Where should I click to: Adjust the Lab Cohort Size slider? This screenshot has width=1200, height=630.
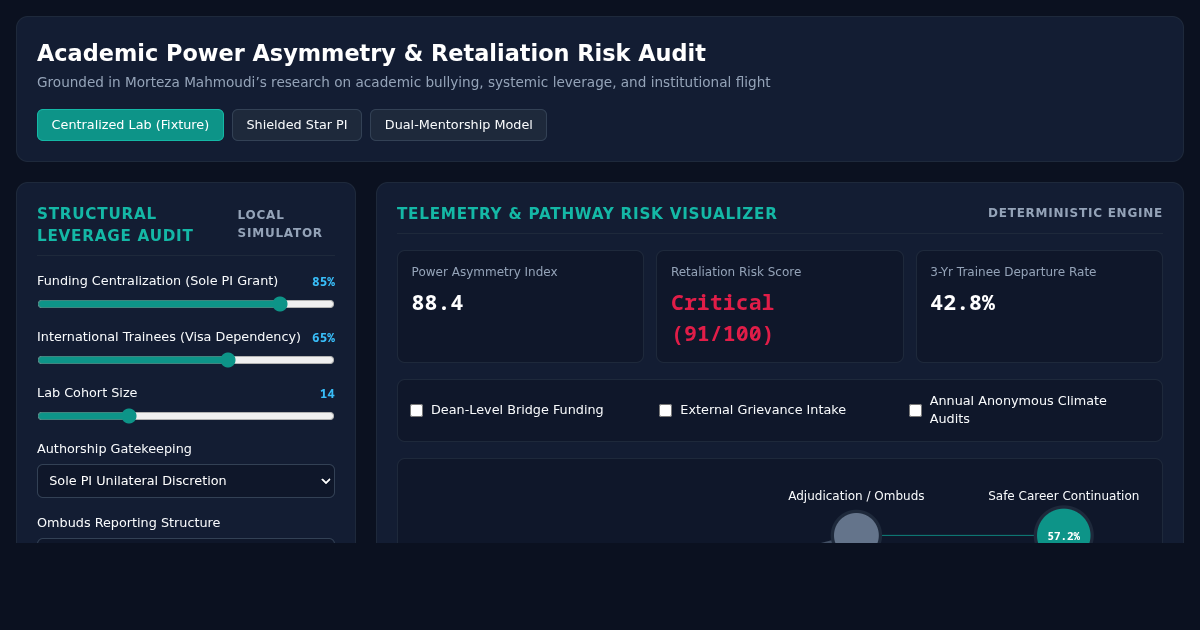pos(186,416)
